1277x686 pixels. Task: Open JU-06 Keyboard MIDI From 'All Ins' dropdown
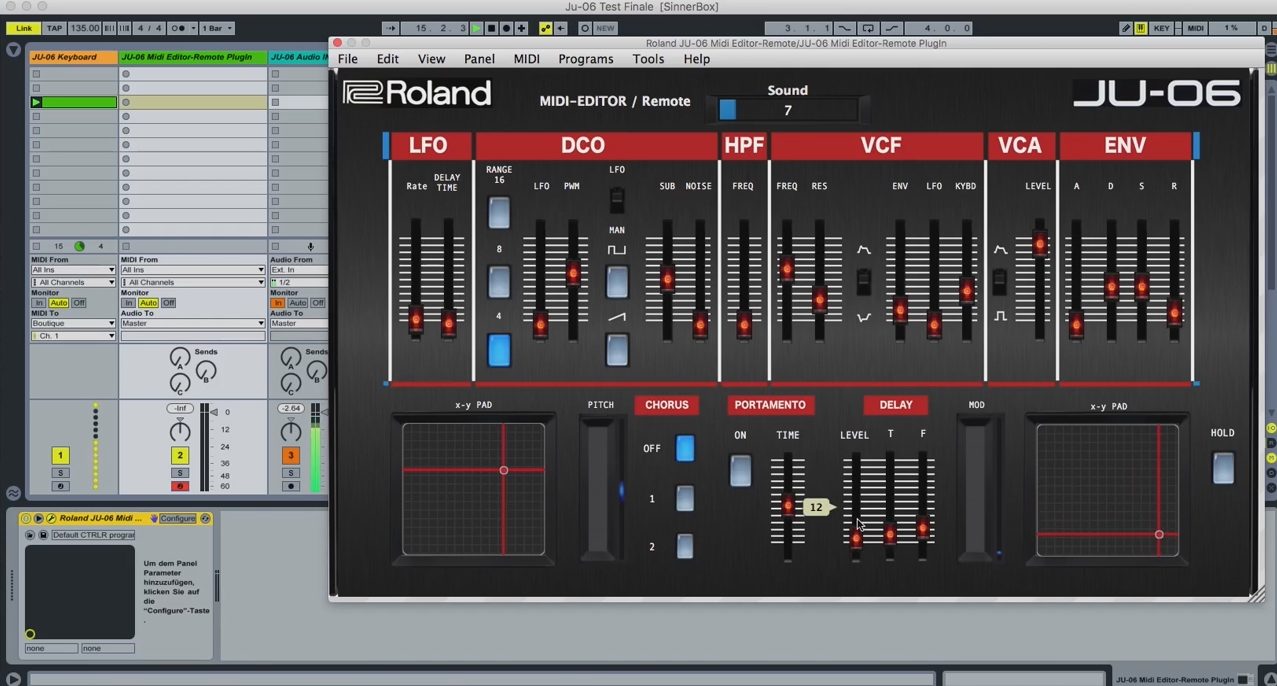click(x=73, y=270)
